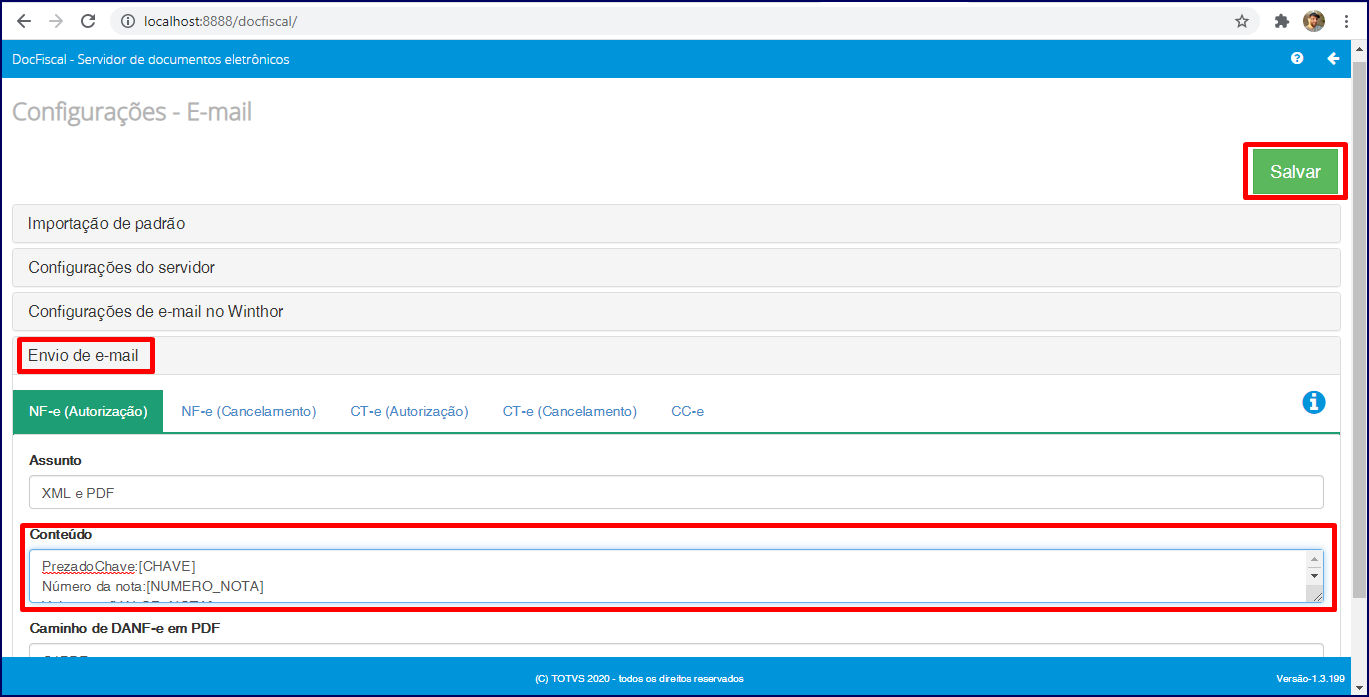Click the Versão-1.3.199 footer text
Viewport: 1369px width, 697px height.
tap(1310, 678)
